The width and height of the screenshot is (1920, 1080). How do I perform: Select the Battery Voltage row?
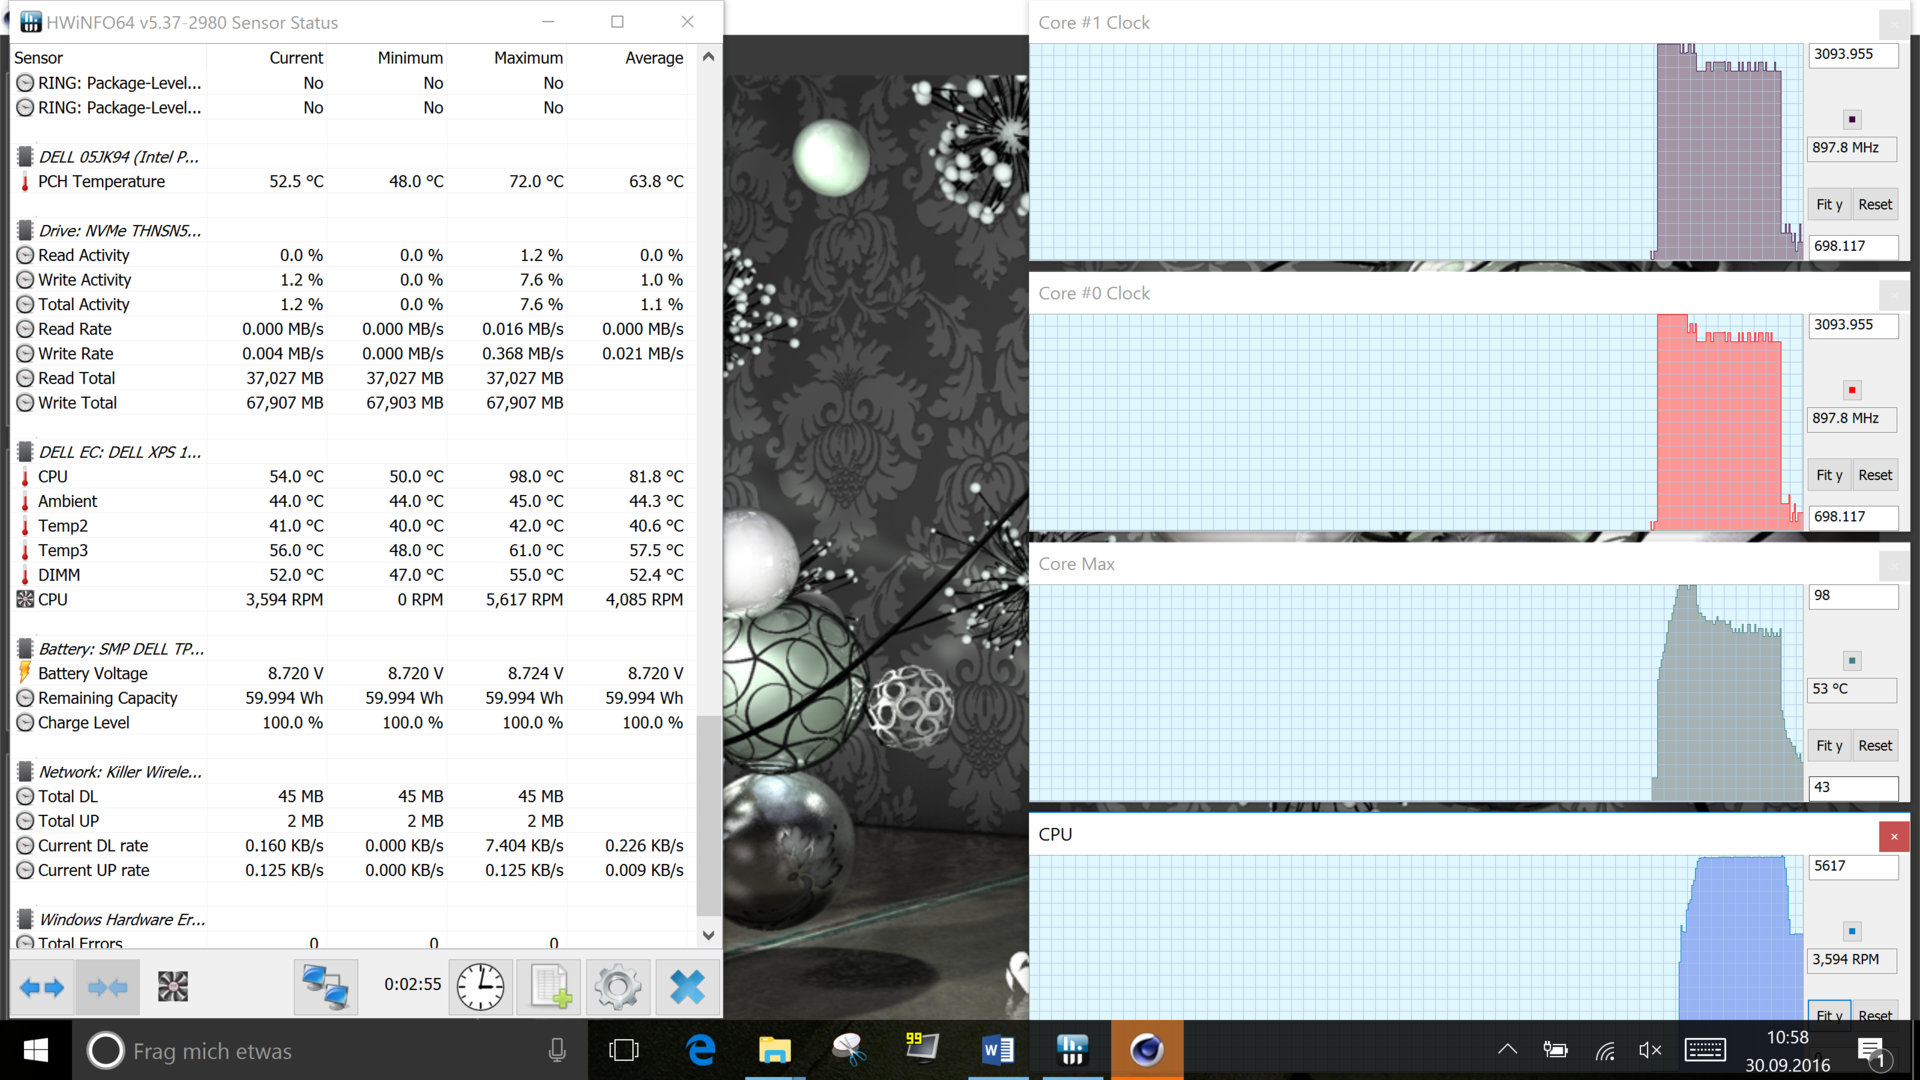click(x=350, y=674)
